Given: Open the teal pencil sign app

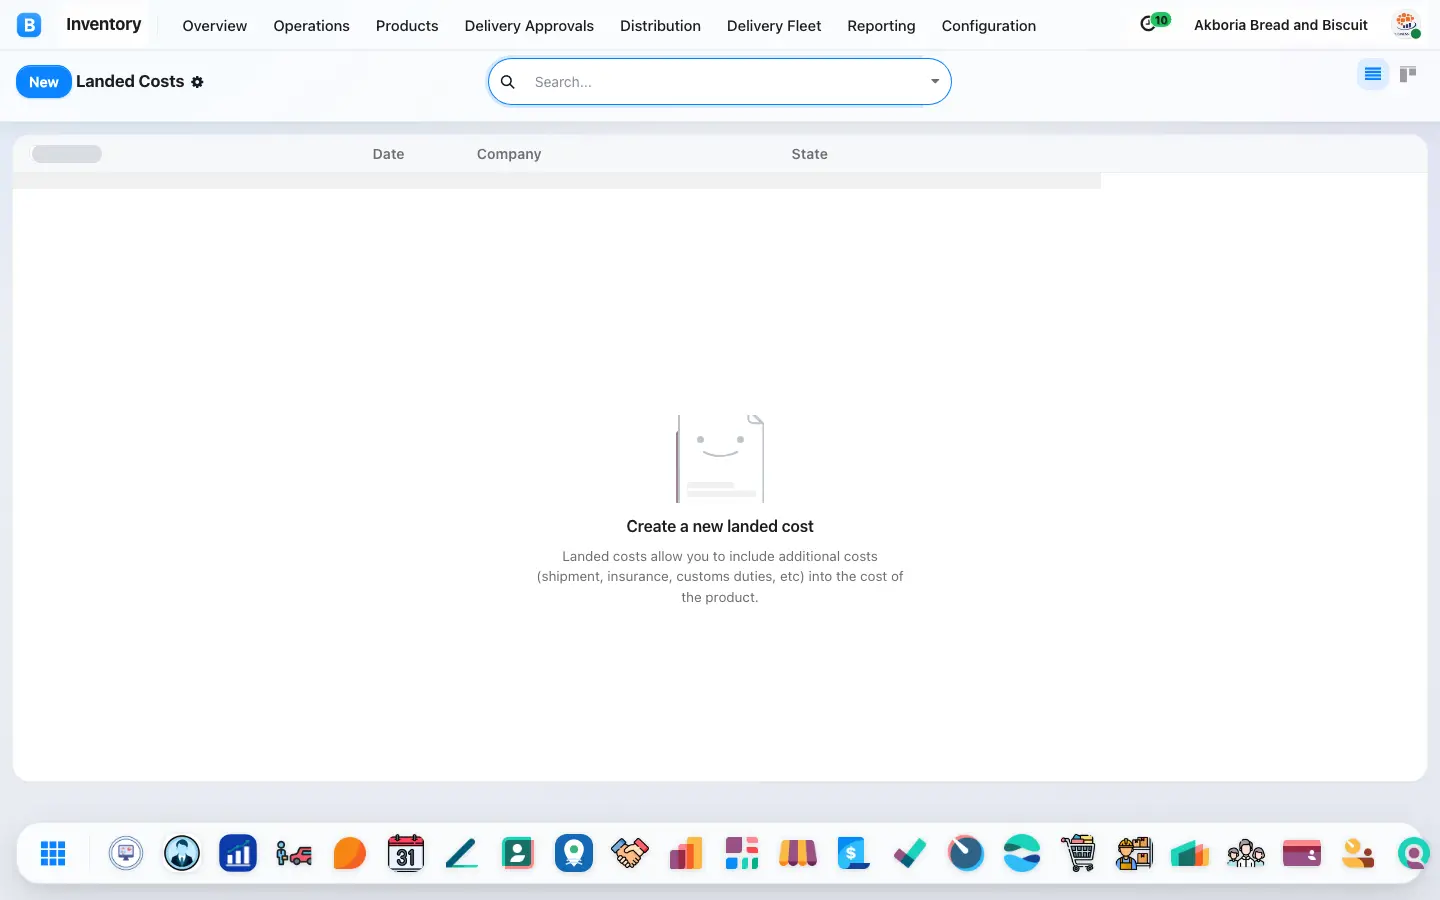Looking at the screenshot, I should pyautogui.click(x=462, y=853).
